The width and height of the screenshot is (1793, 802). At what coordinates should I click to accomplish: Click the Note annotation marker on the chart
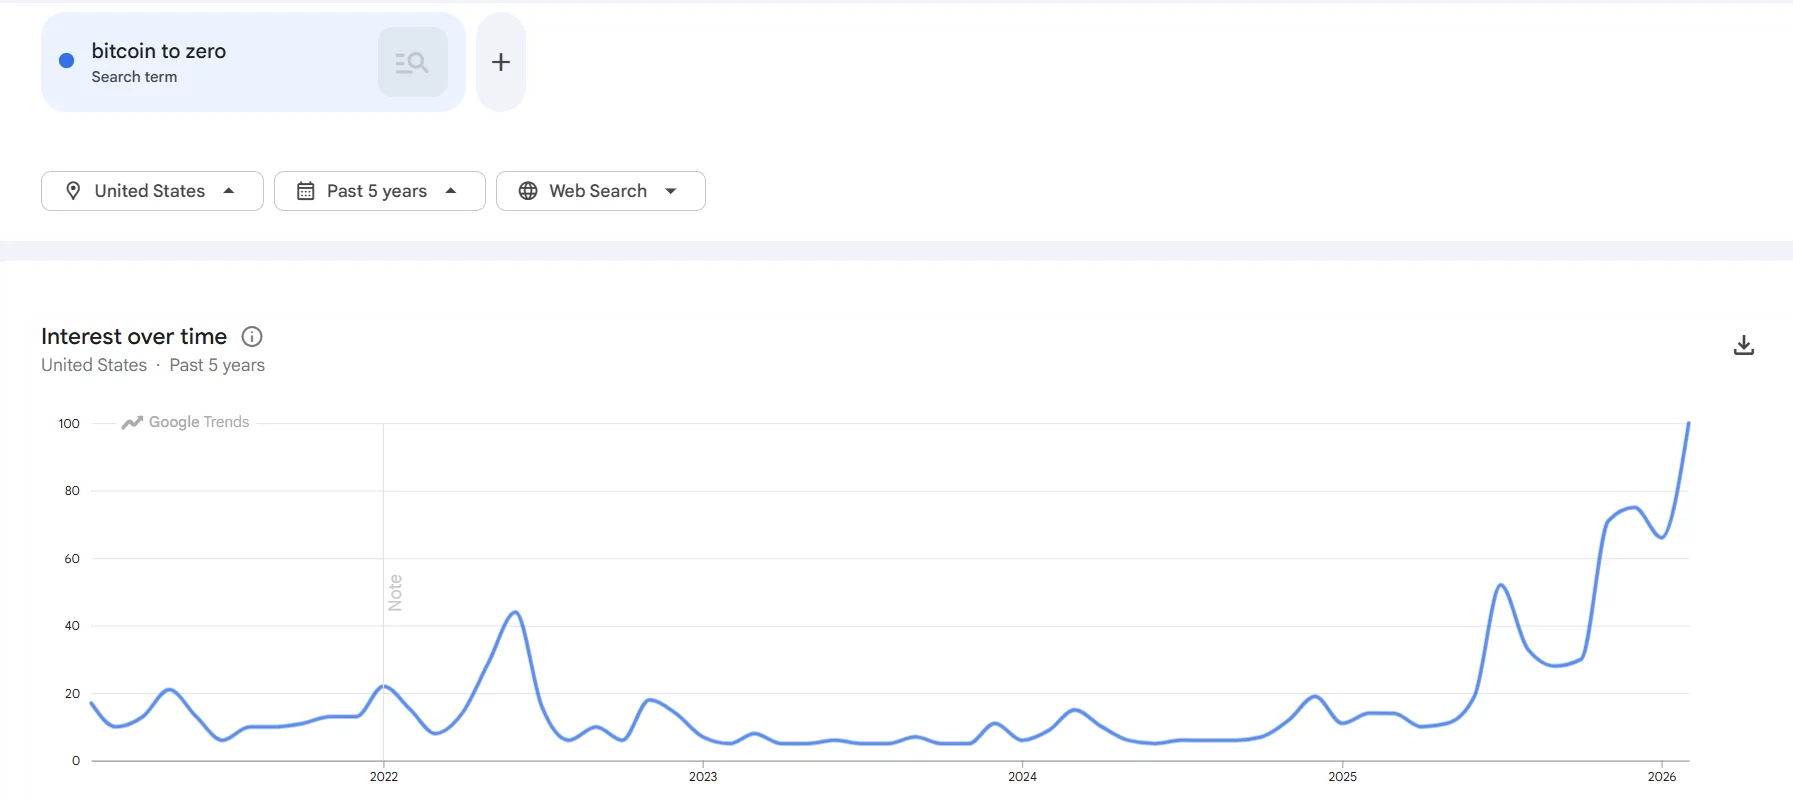click(396, 592)
